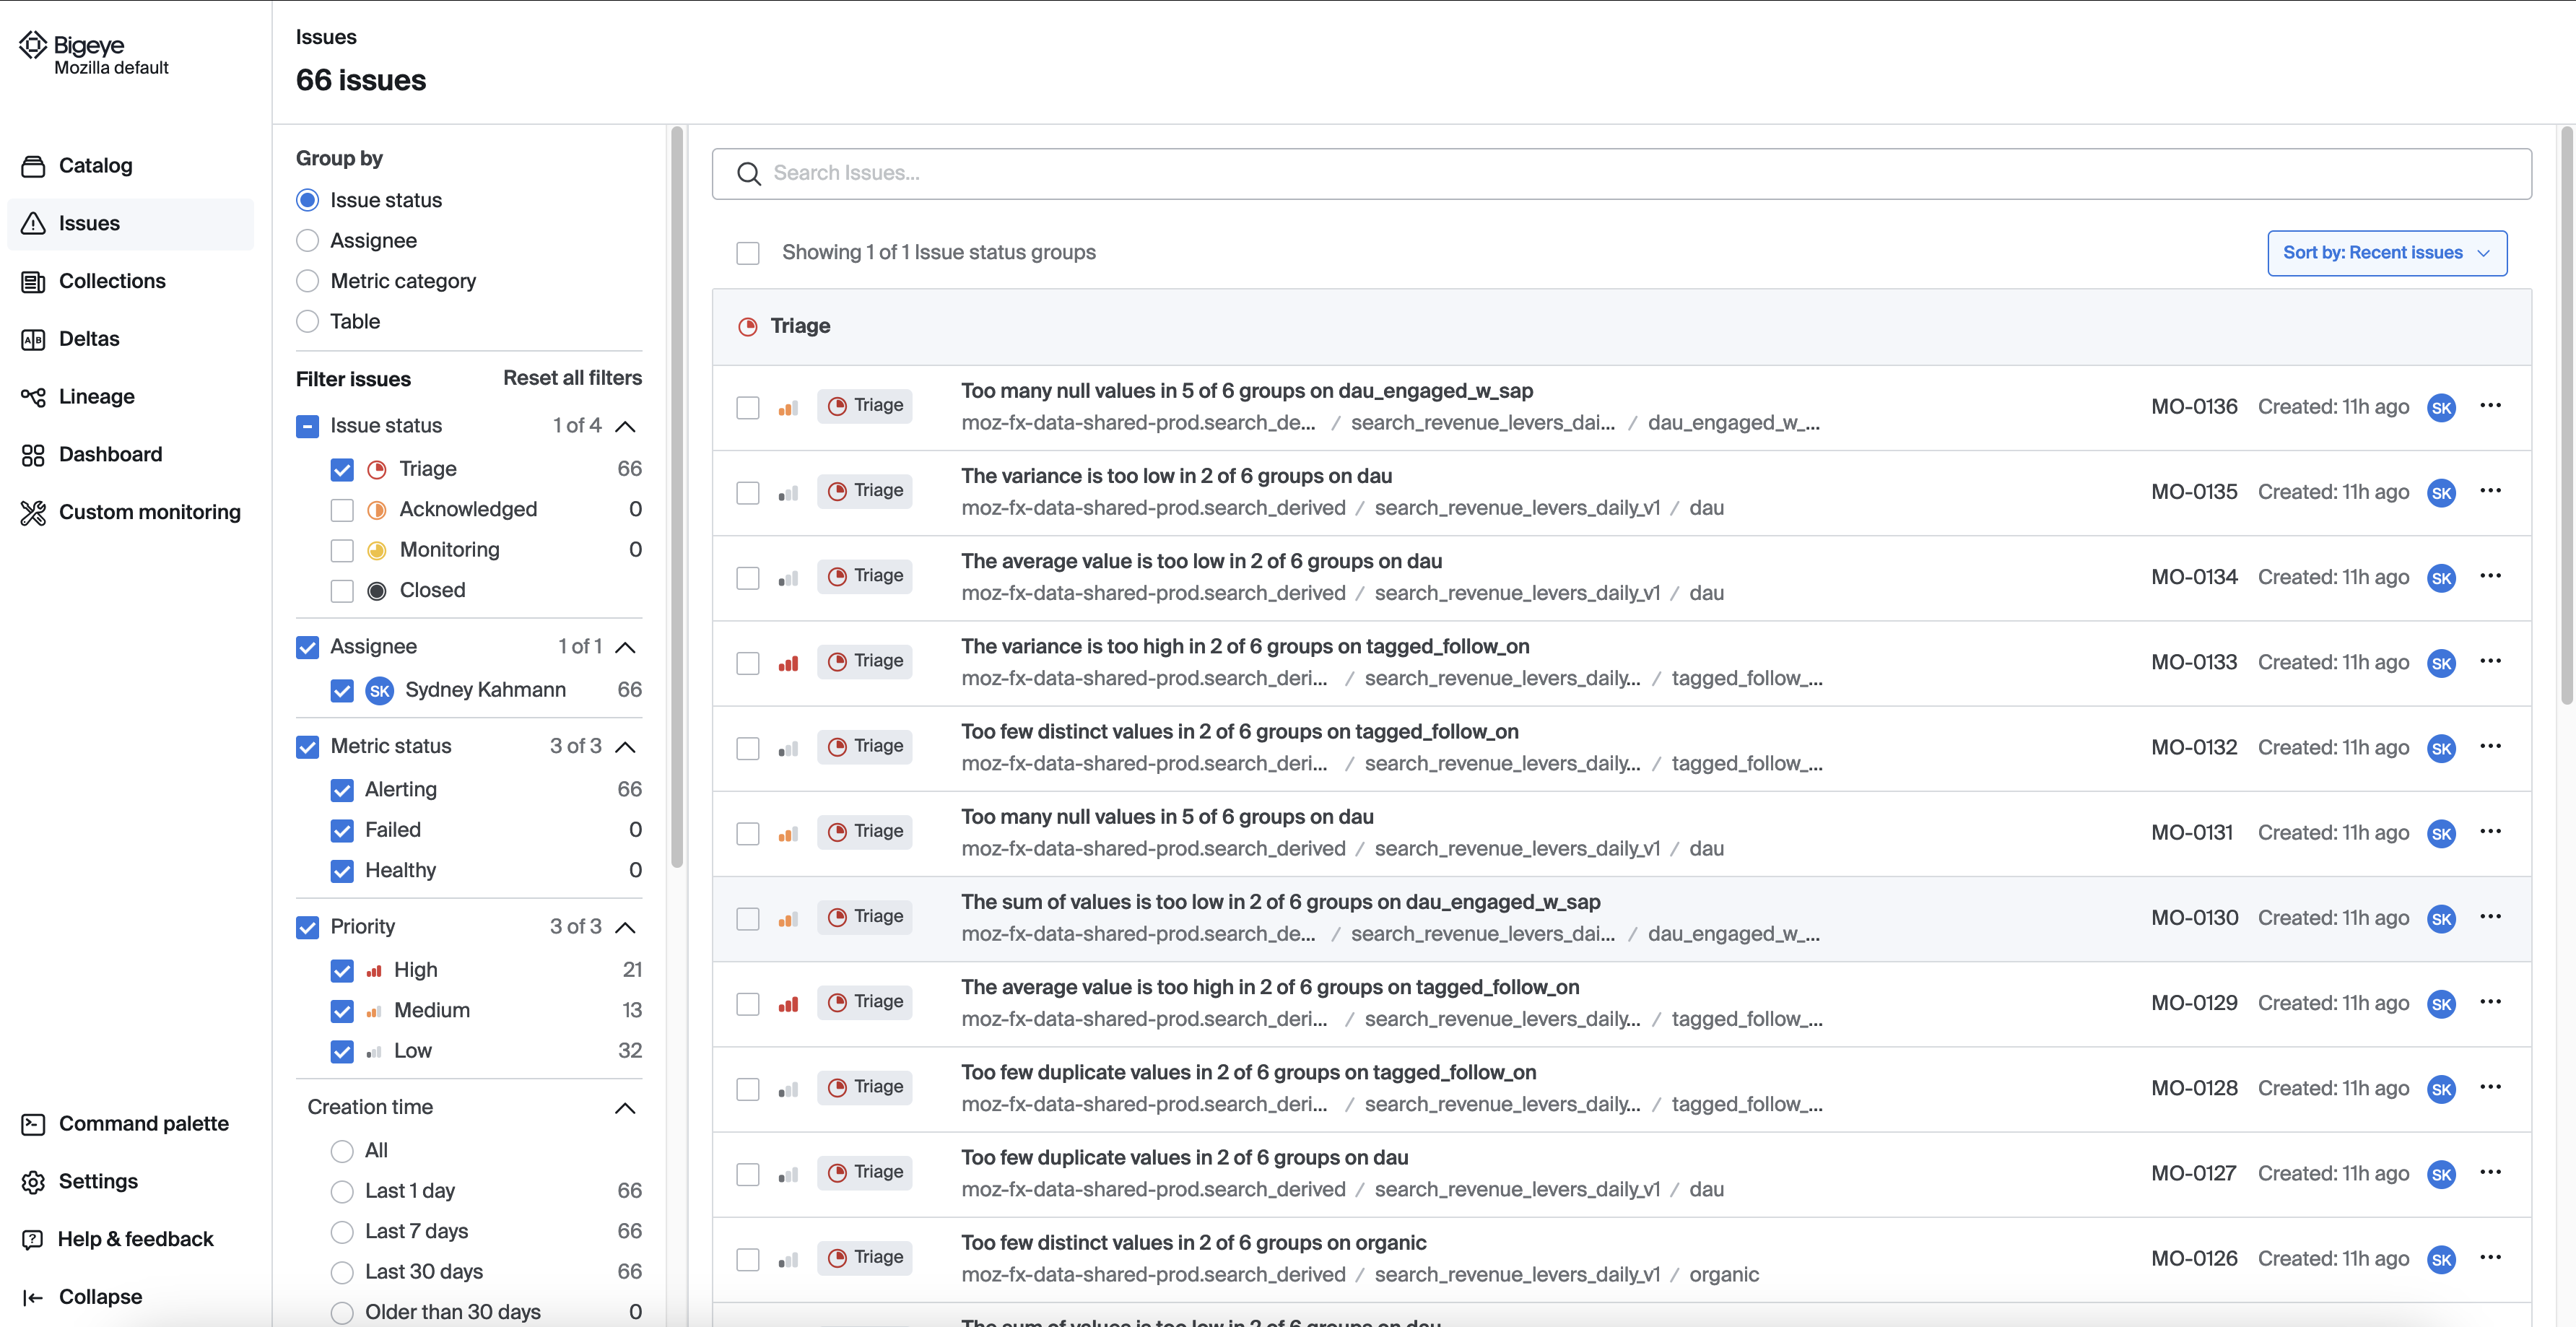This screenshot has width=2576, height=1327.
Task: Open the Sort by Recent issues dropdown
Action: coord(2387,253)
